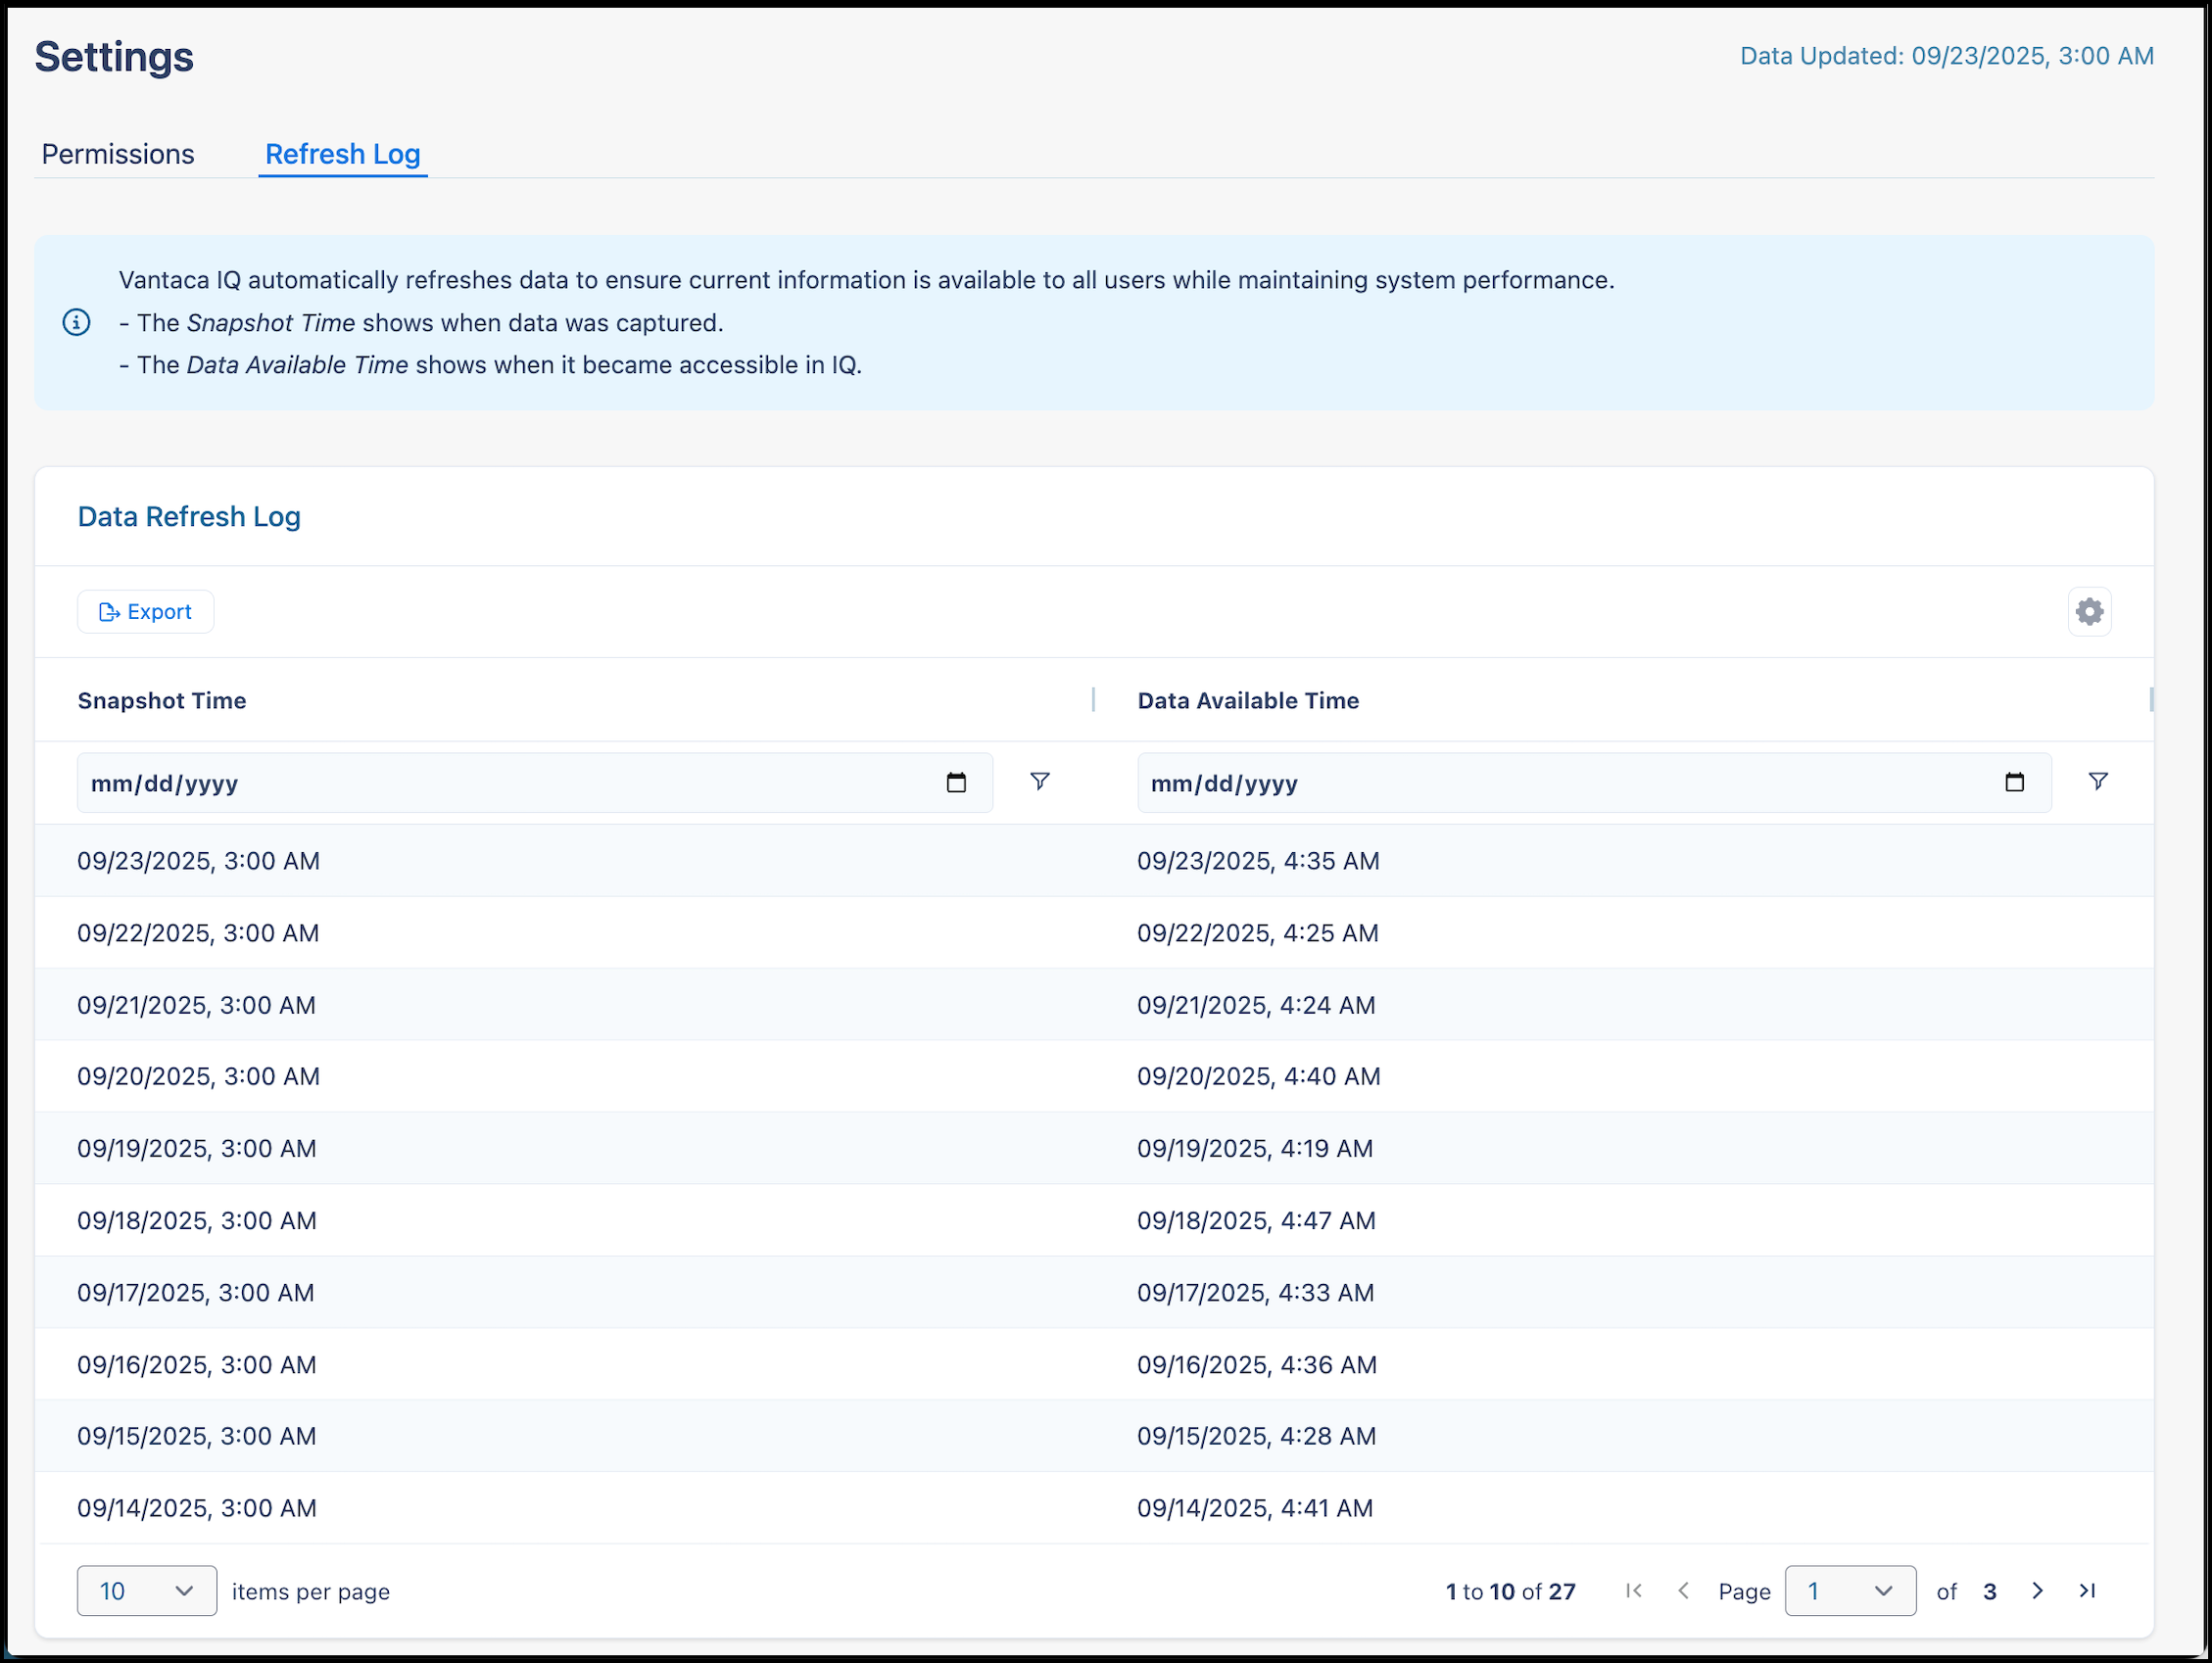
Task: Open the Data Available Time column filter
Action: coord(2099,782)
